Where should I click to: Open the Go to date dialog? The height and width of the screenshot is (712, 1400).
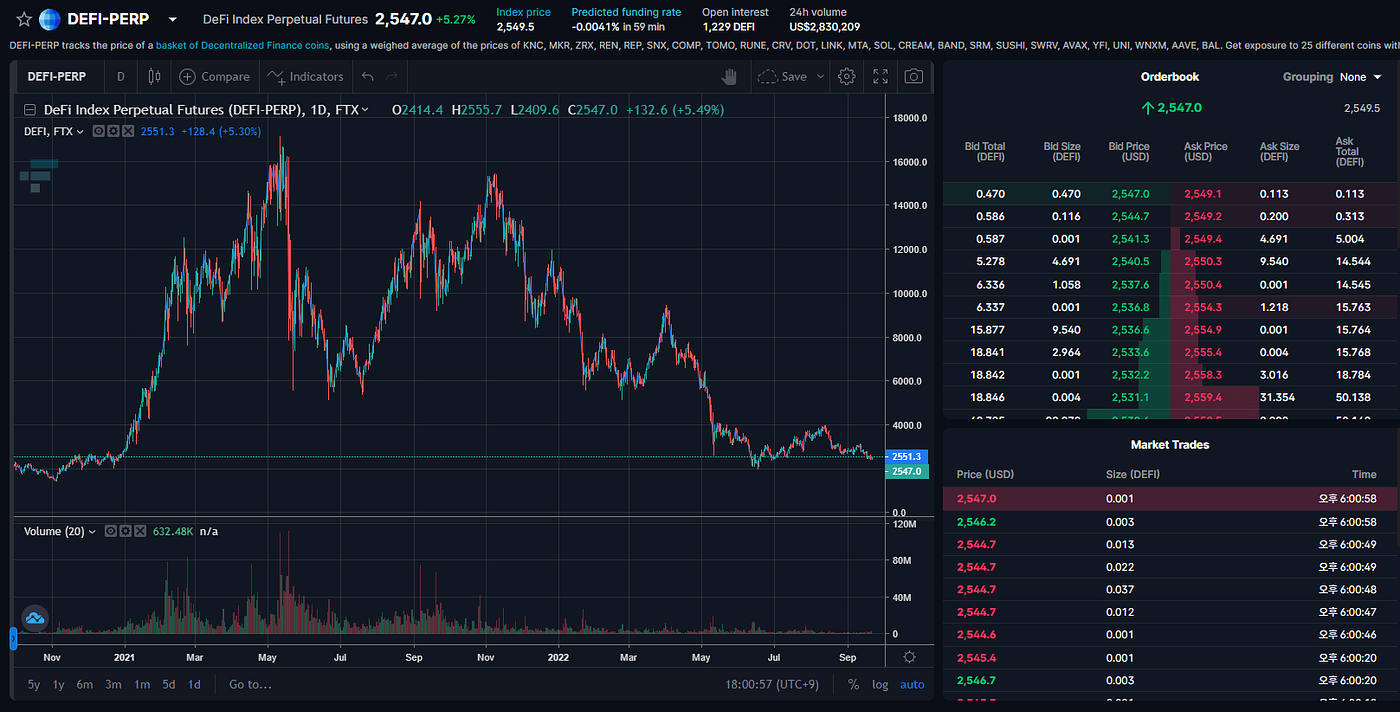(250, 684)
